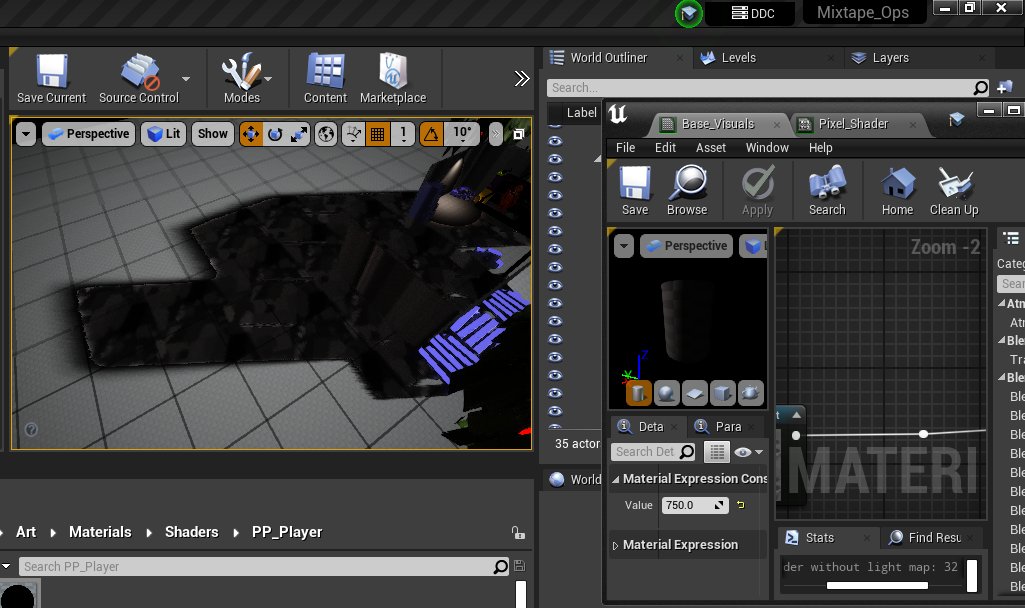The height and width of the screenshot is (608, 1025).
Task: Switch to the Parameters panel tab
Action: coord(726,426)
